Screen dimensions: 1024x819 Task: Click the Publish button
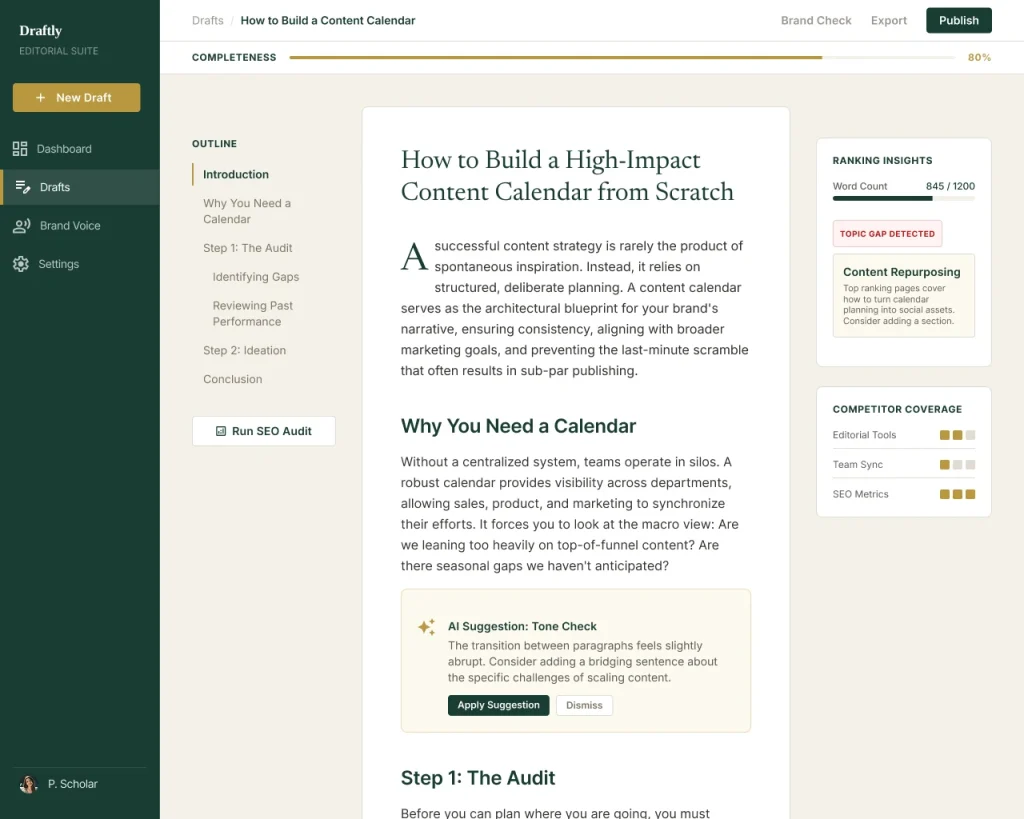[958, 20]
